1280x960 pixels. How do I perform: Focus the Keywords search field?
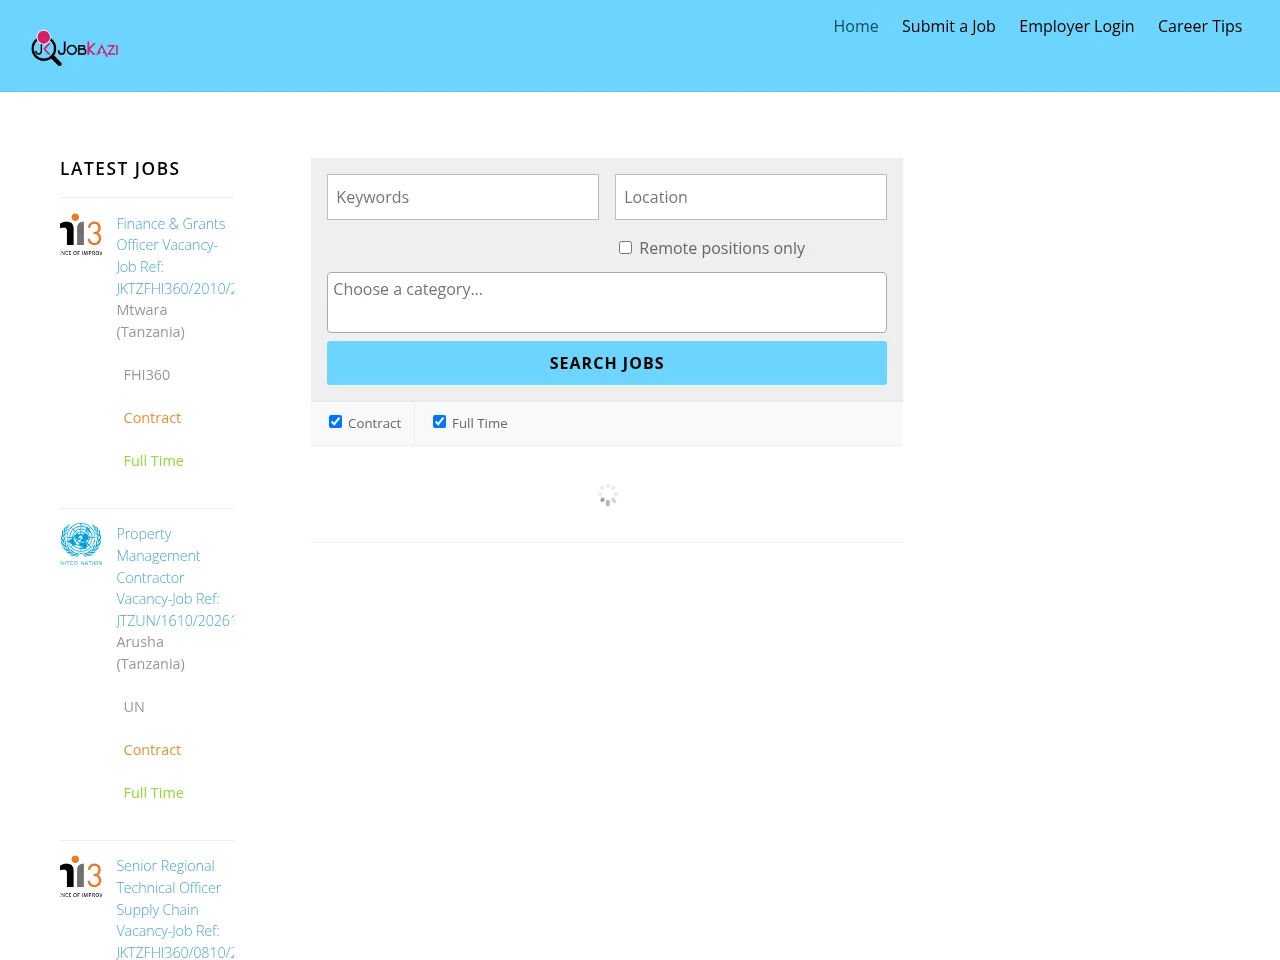click(463, 197)
